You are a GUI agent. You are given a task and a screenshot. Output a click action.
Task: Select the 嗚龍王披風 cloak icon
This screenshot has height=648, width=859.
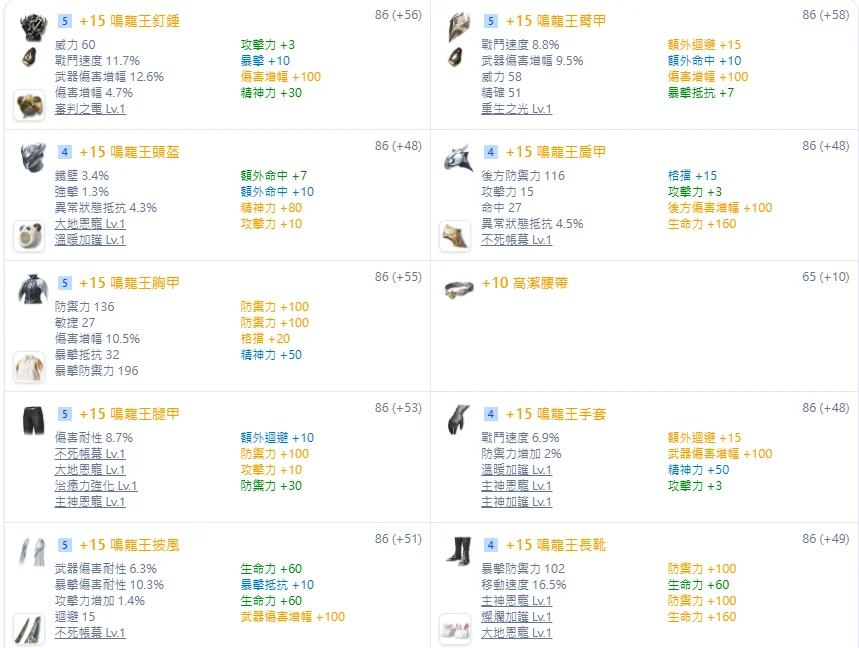(x=32, y=551)
